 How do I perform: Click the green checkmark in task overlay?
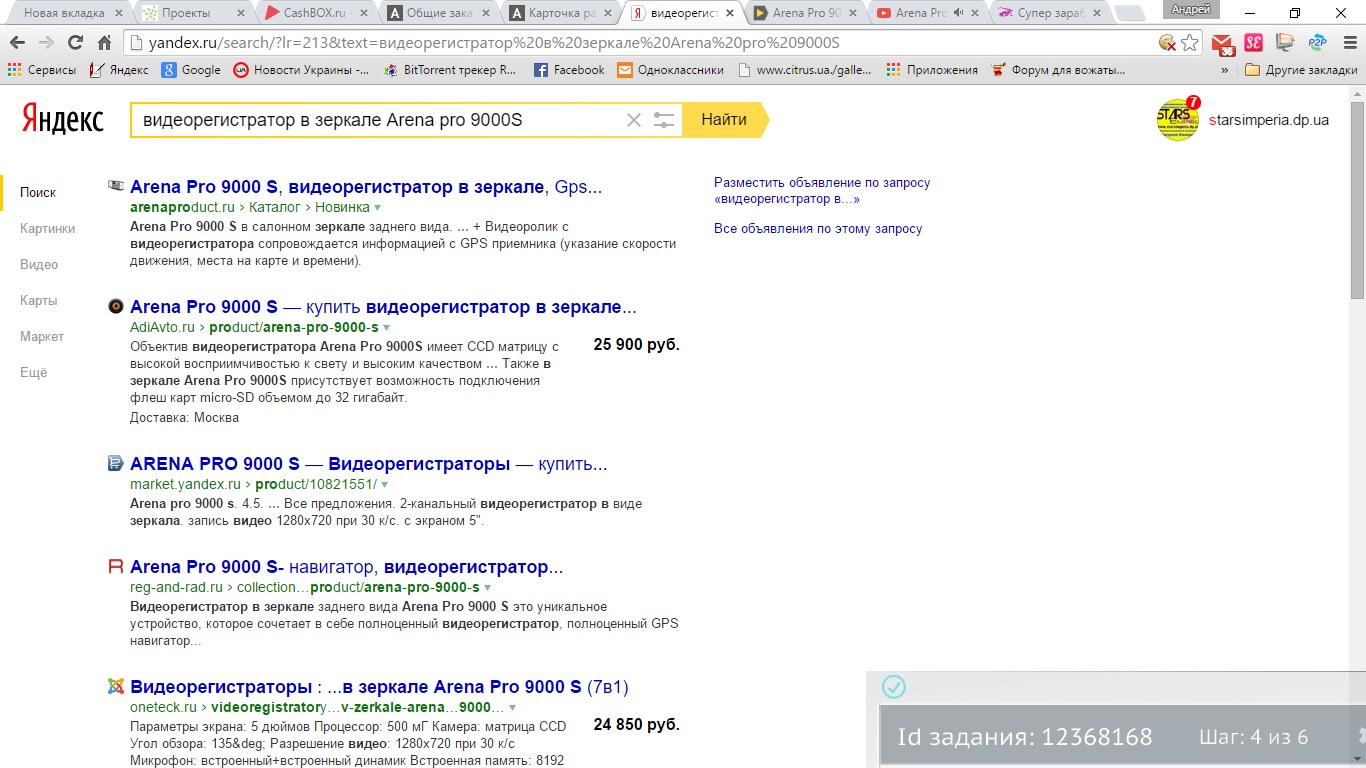click(x=894, y=687)
